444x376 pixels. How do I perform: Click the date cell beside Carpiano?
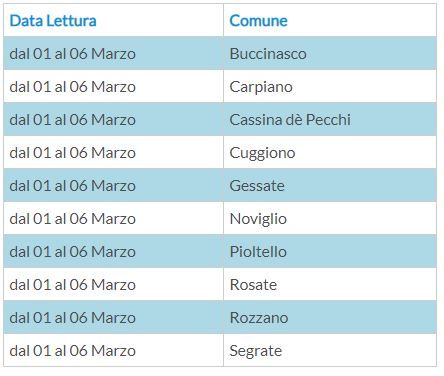(113, 86)
